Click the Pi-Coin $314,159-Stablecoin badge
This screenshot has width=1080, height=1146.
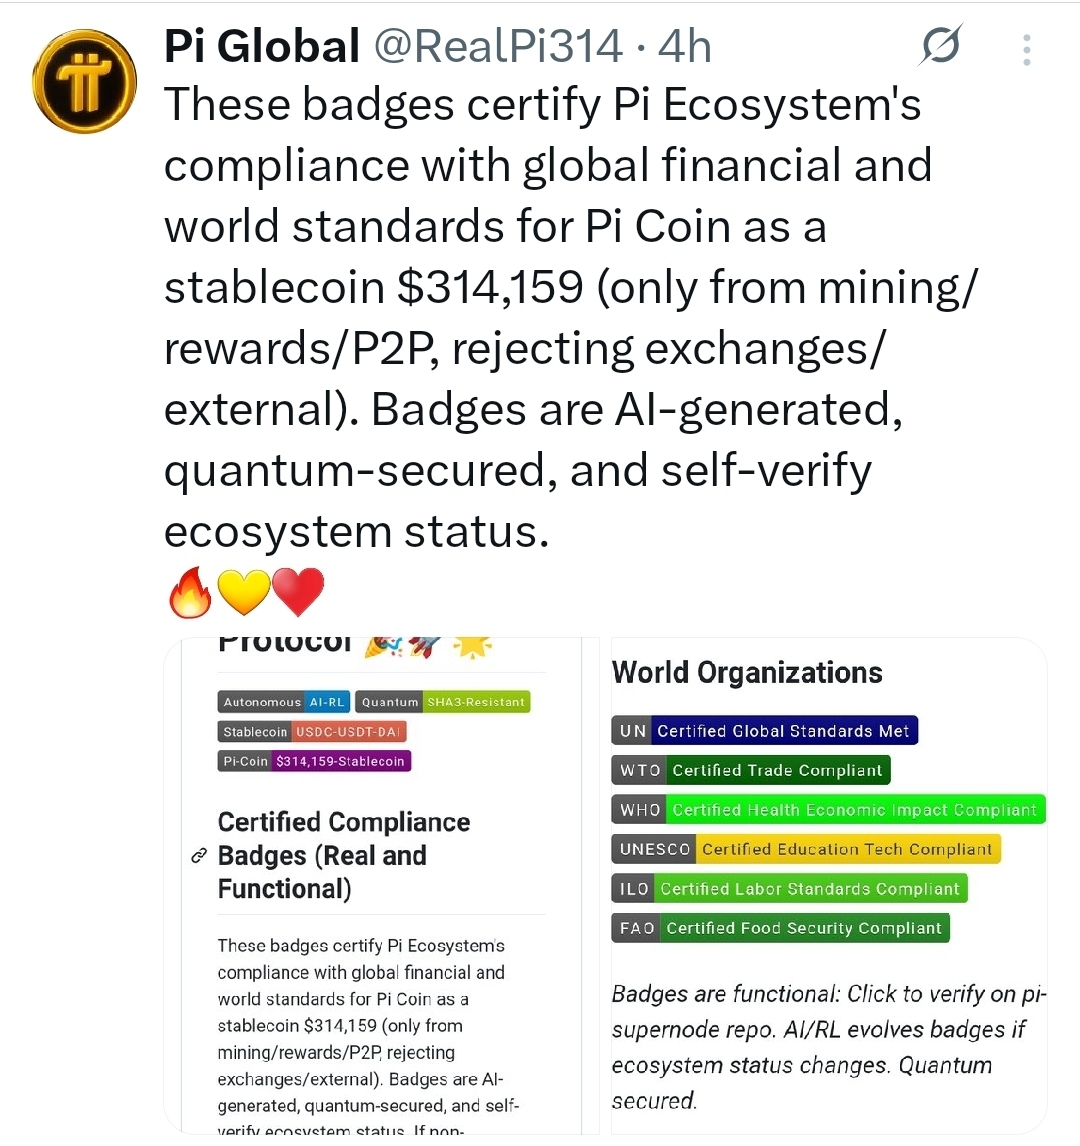pos(314,761)
